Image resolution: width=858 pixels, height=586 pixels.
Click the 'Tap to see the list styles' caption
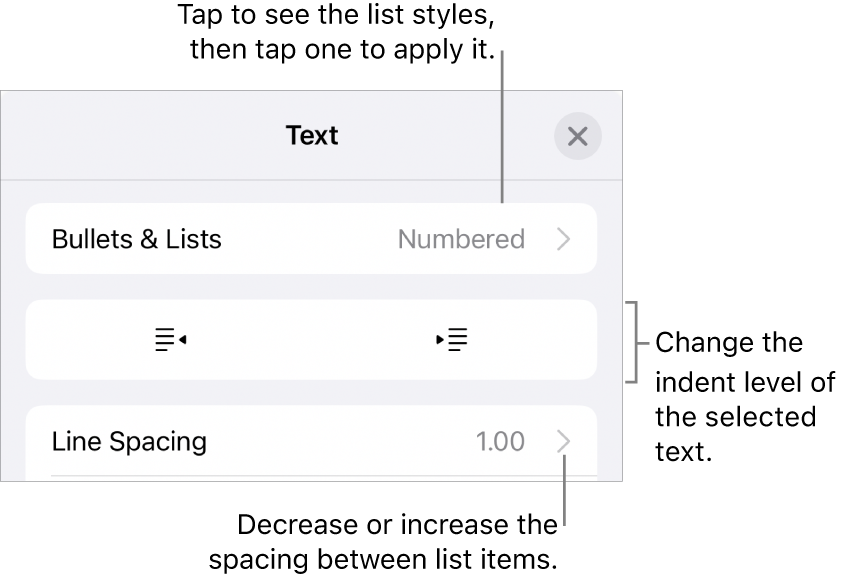pos(337,33)
